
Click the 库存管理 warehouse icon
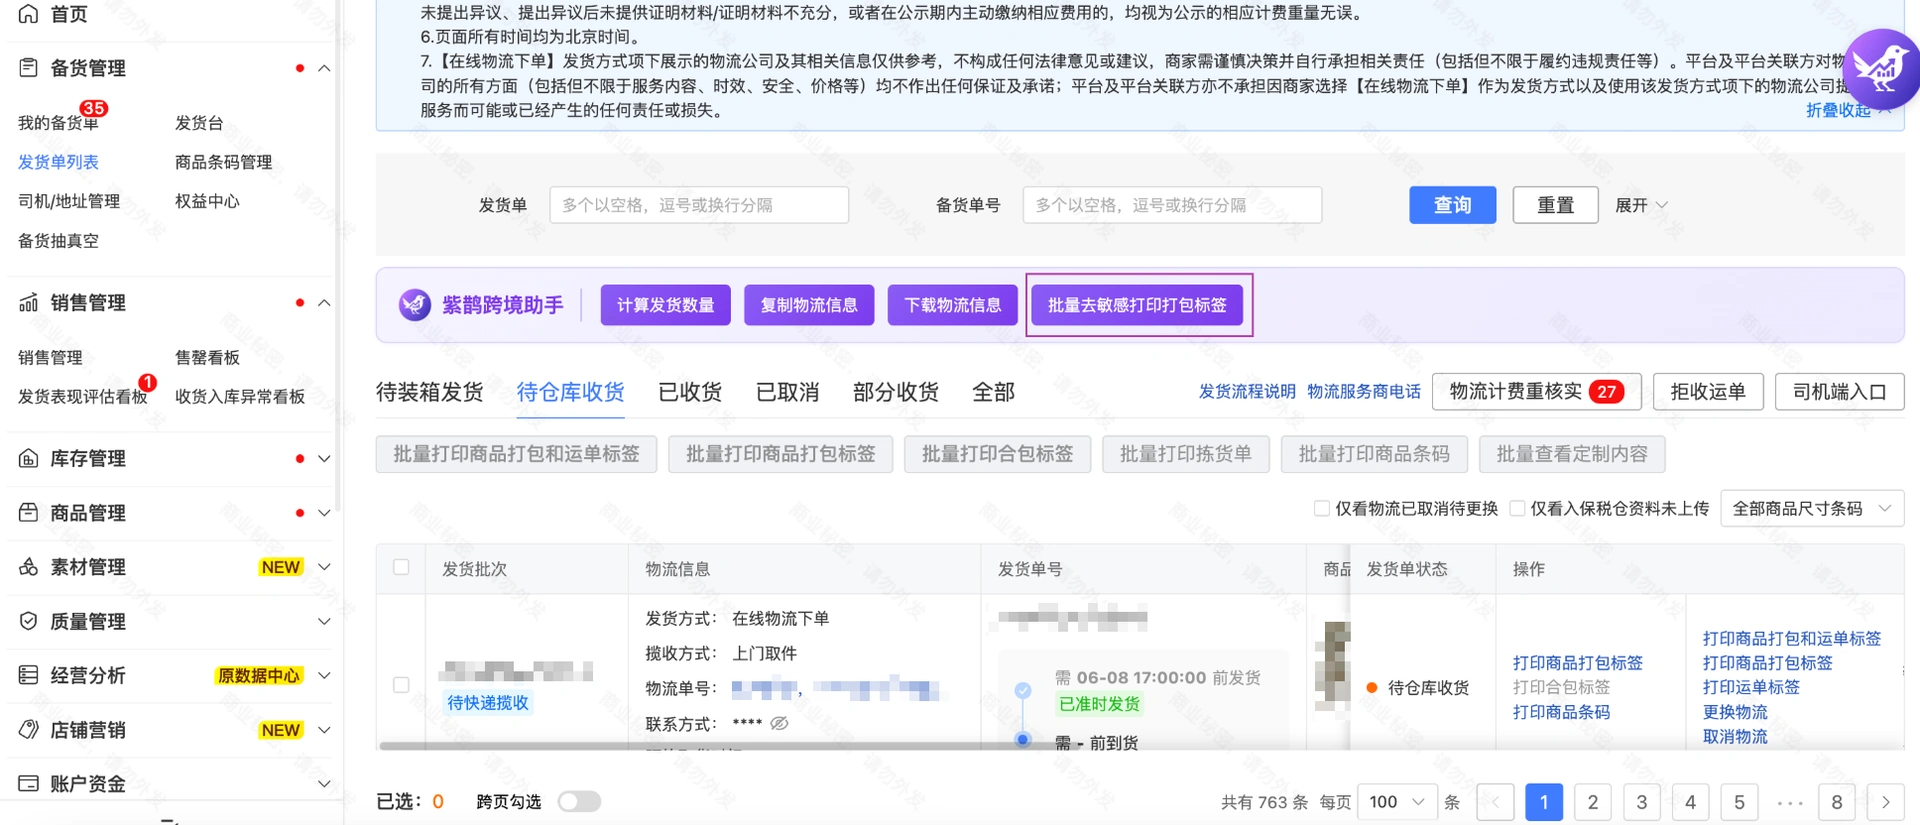[28, 458]
